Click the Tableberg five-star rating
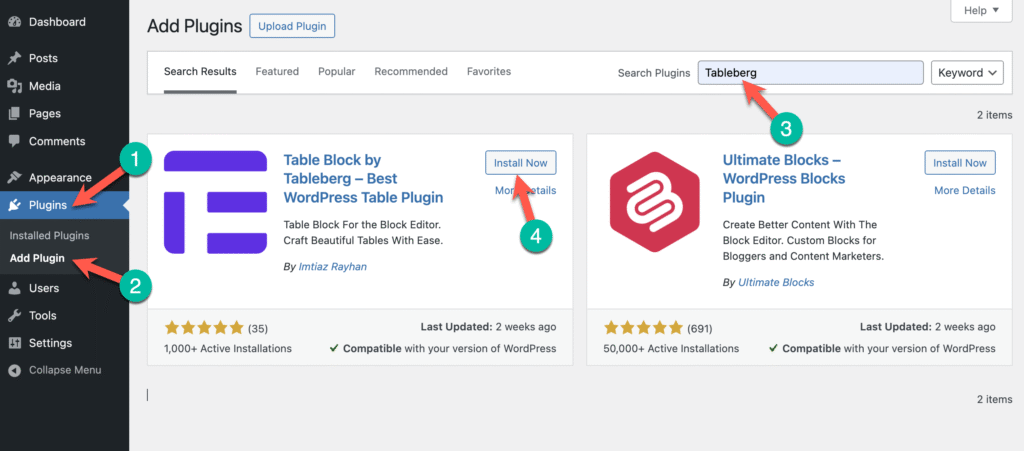Screen dimensions: 1024x451 (204, 328)
